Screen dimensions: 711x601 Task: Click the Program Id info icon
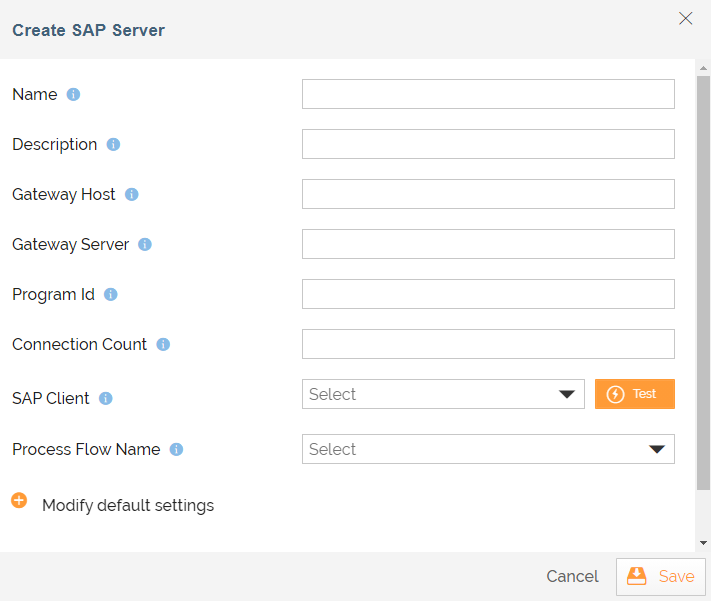point(111,294)
